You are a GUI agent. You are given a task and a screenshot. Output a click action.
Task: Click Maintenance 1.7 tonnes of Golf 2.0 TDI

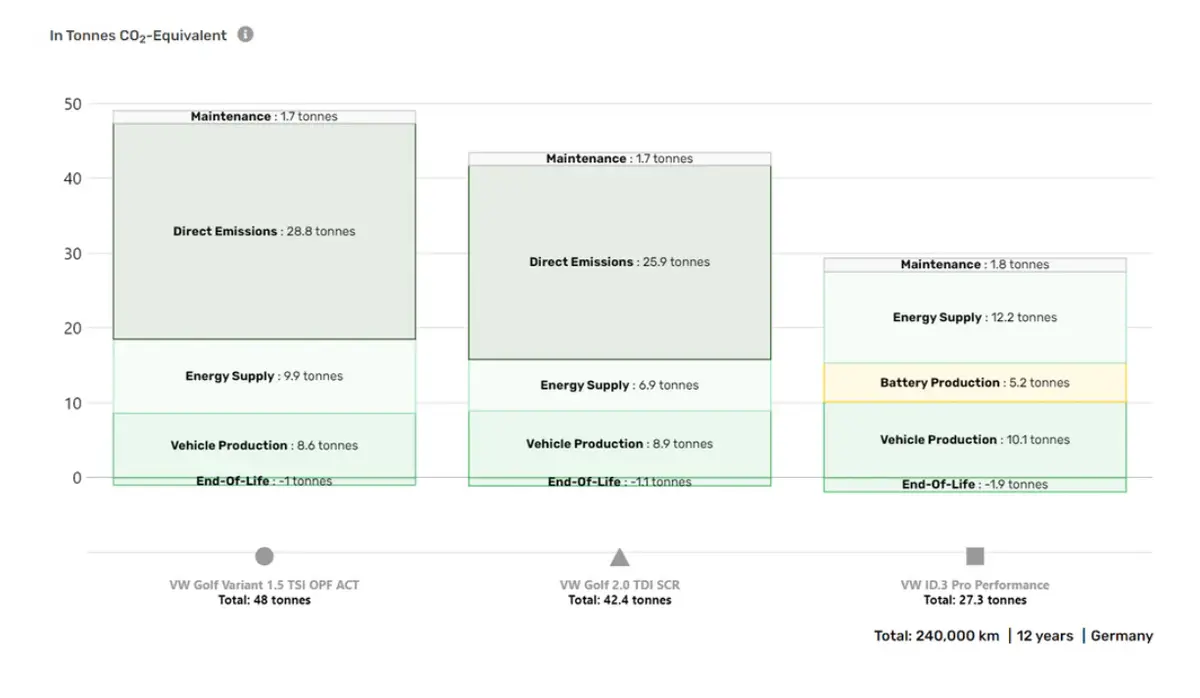[620, 159]
